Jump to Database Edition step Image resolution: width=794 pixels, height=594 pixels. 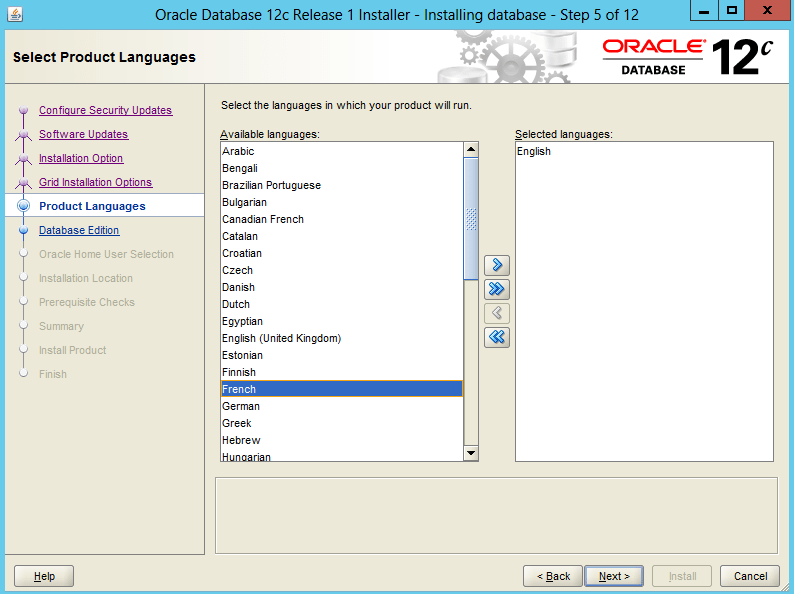point(79,230)
